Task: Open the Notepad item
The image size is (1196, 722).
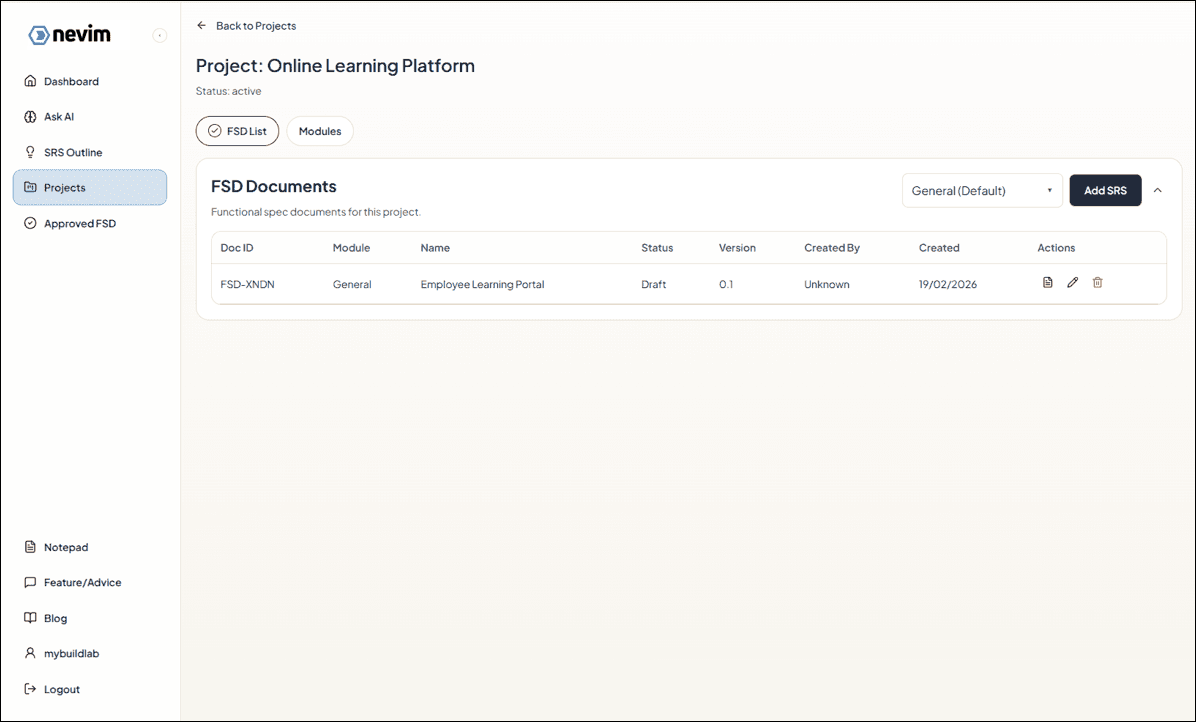Action: click(x=65, y=547)
